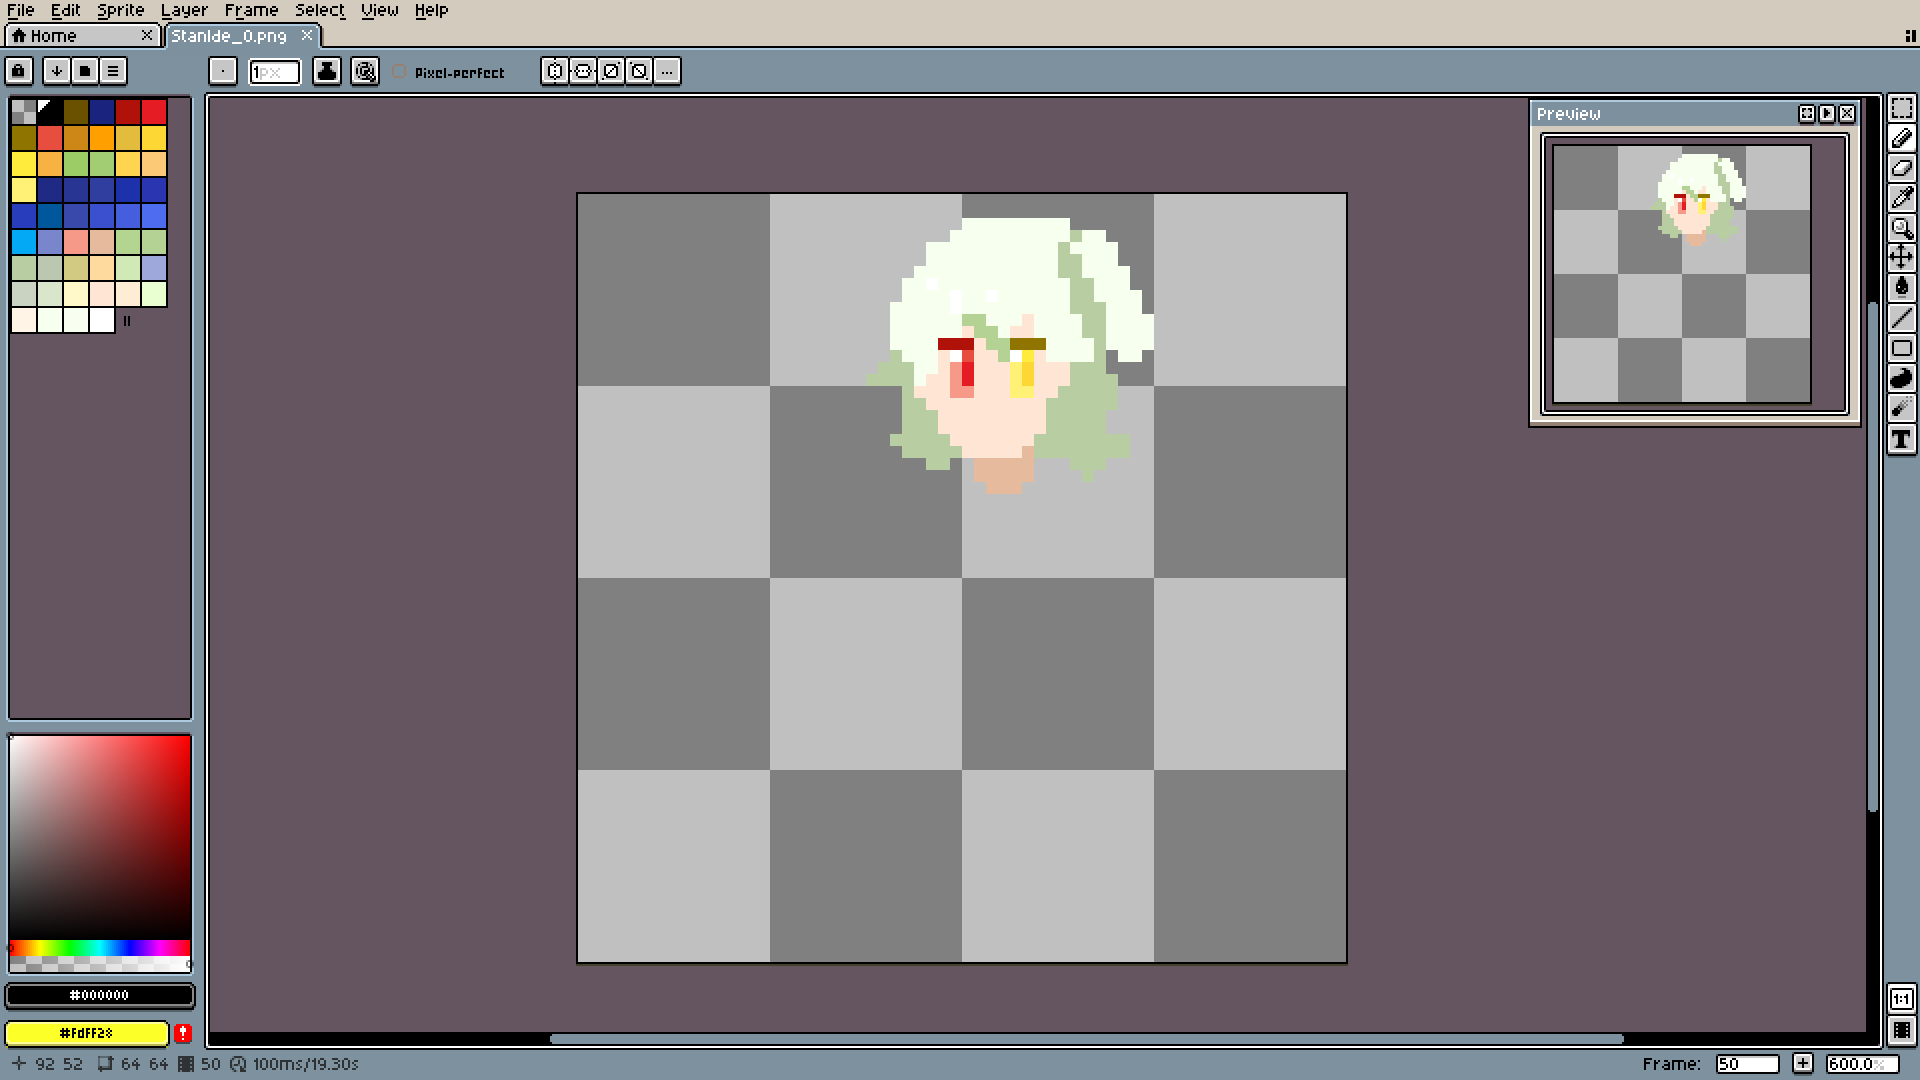Click the black background color #000000 bar
This screenshot has height=1080, width=1920.
99,995
